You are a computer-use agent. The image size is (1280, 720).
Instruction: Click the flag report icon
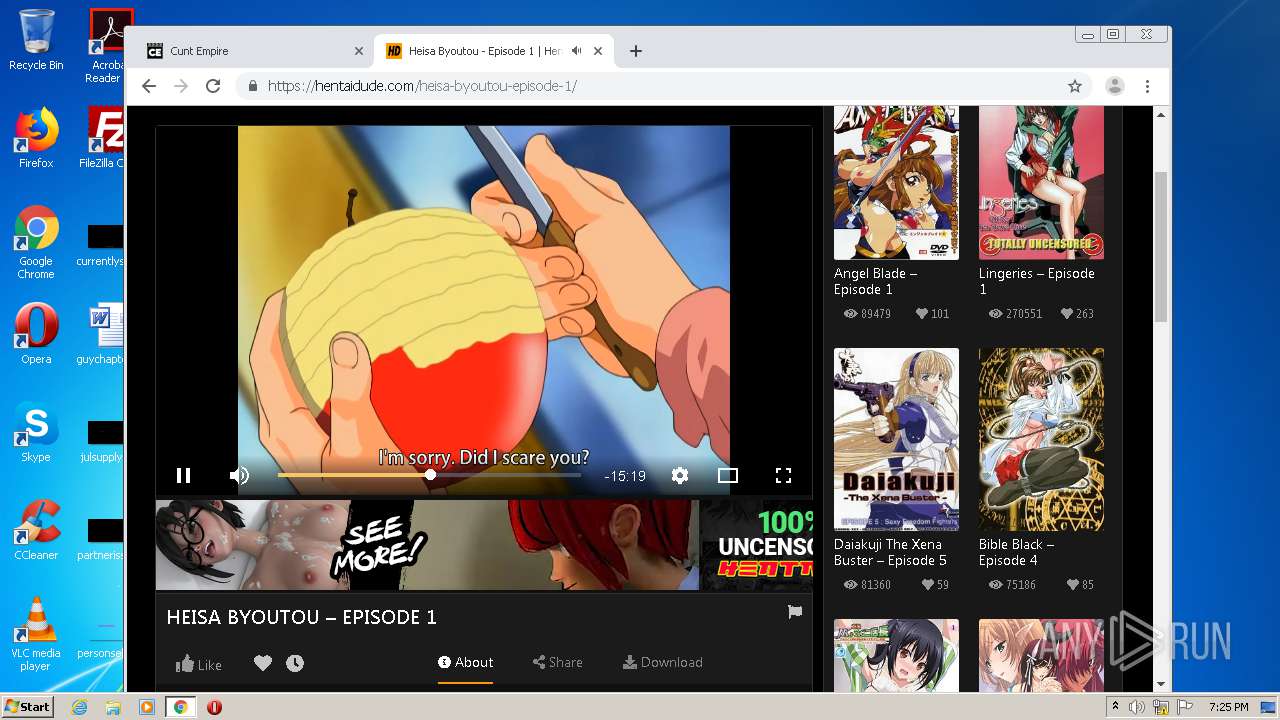pyautogui.click(x=795, y=612)
